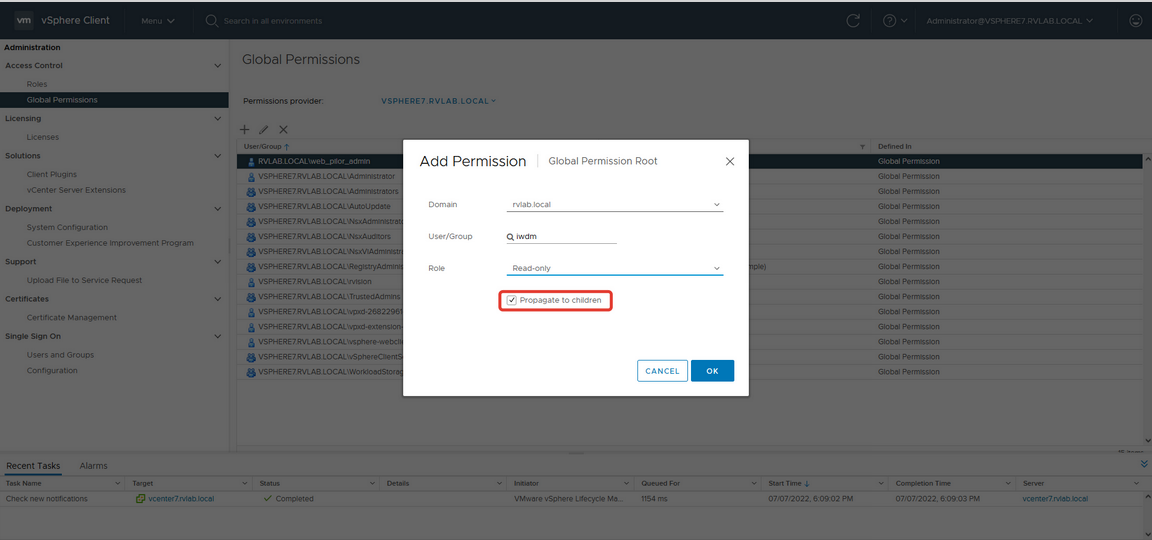Open Roles in the sidebar
The height and width of the screenshot is (540, 1152).
(37, 84)
